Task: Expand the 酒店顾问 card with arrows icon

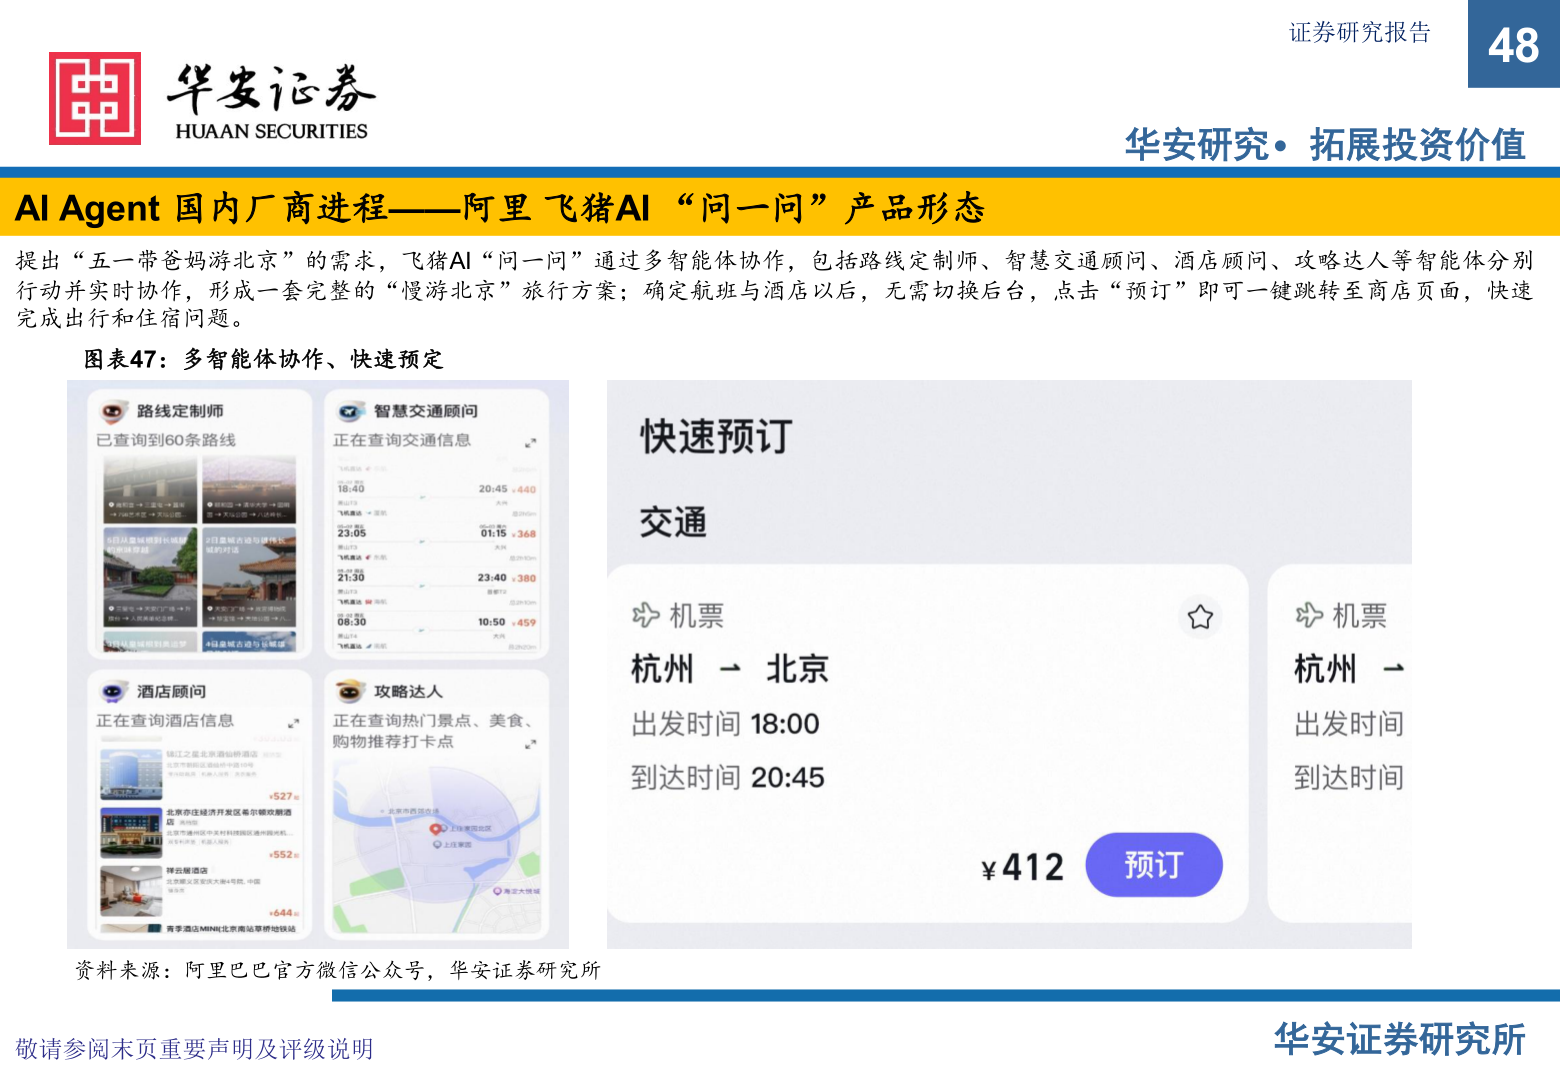Action: [x=293, y=722]
